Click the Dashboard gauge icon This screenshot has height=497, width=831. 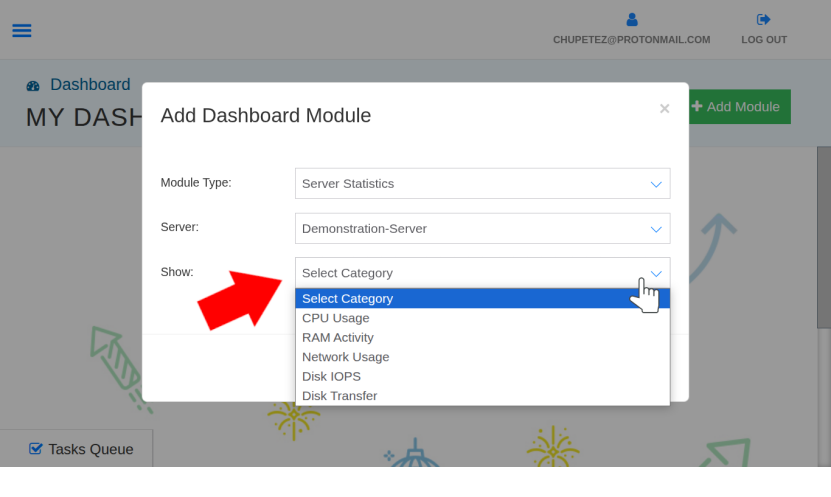tap(33, 86)
